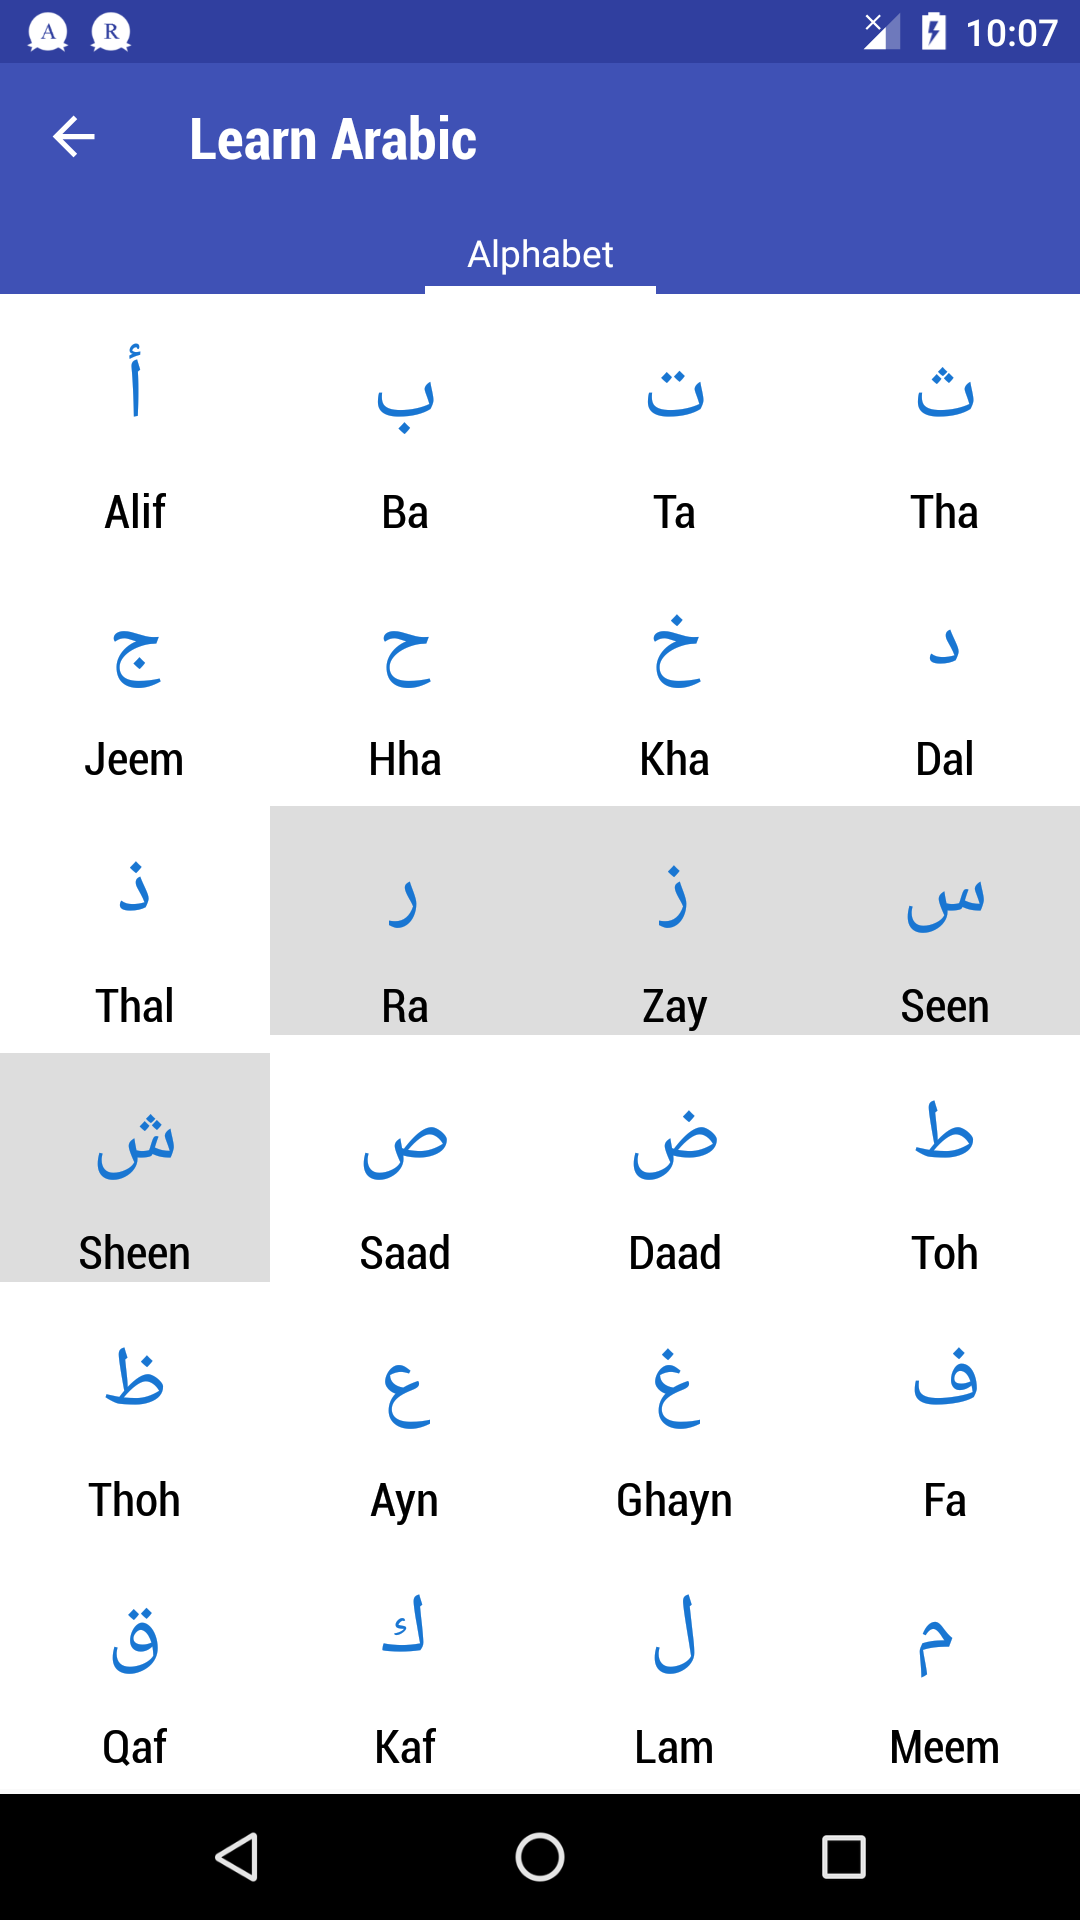The height and width of the screenshot is (1920, 1080).
Task: Open the Ba letter tile
Action: [x=405, y=430]
